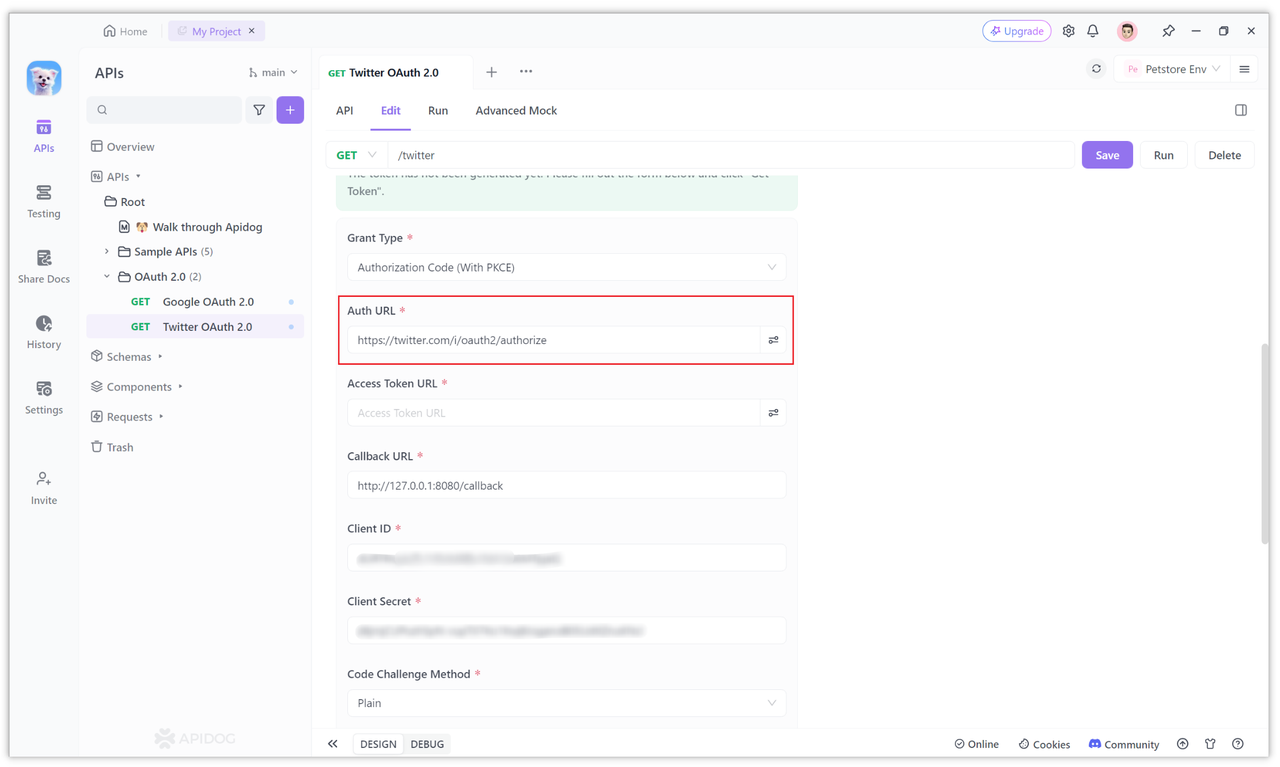Image resolution: width=1280 pixels, height=767 pixels.
Task: Click the upload arrow status icon
Action: 1183,744
